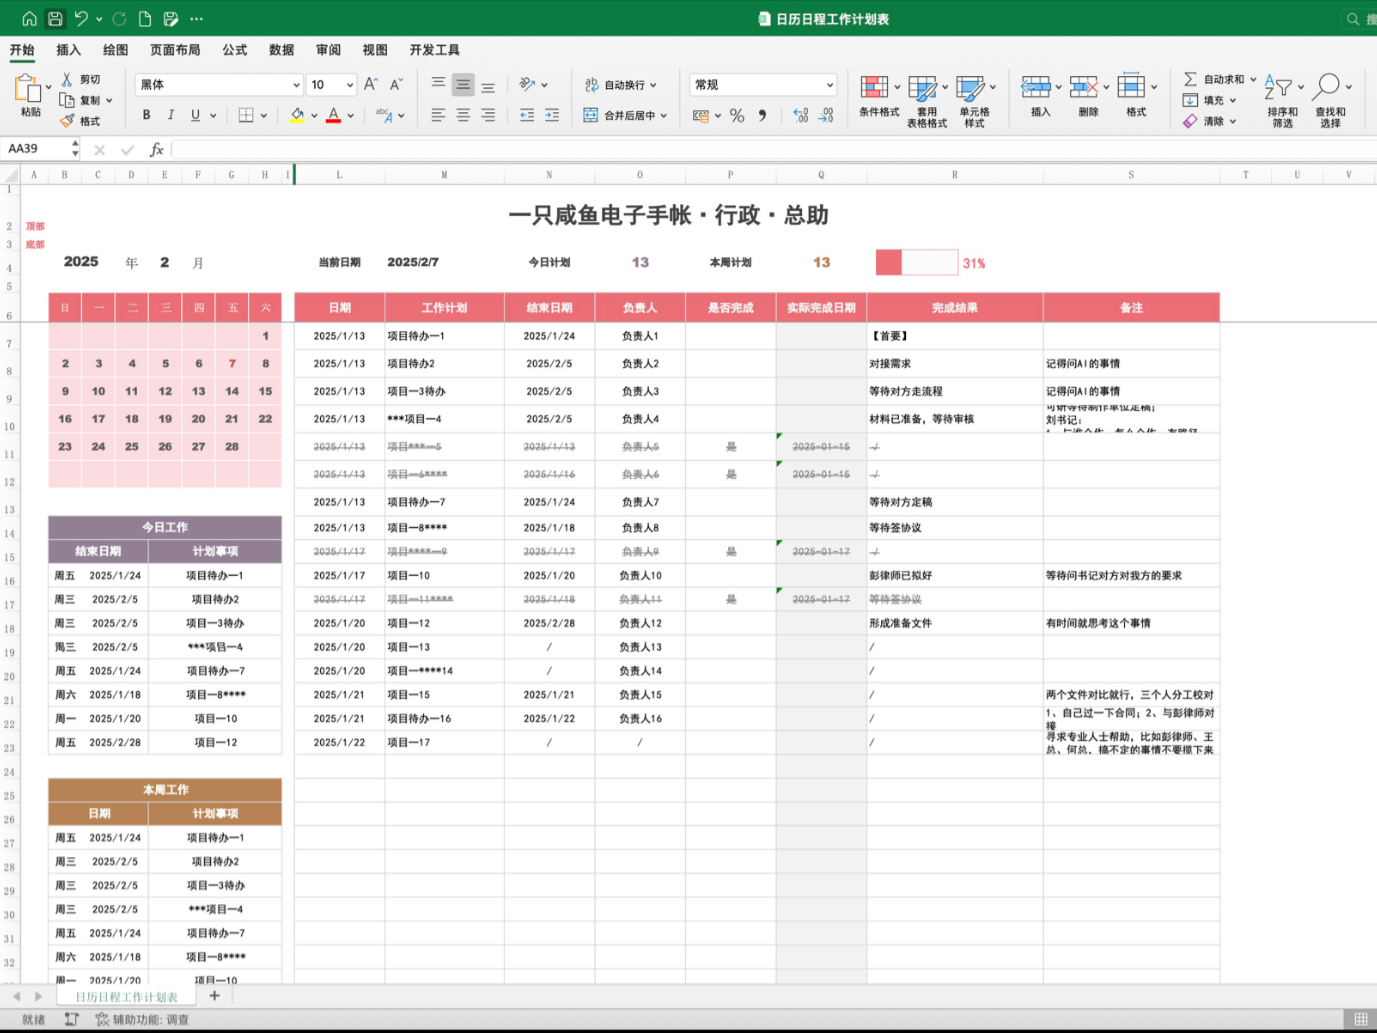Image resolution: width=1377 pixels, height=1033 pixels.
Task: Open the number format dropdown showing 常规
Action: 762,84
